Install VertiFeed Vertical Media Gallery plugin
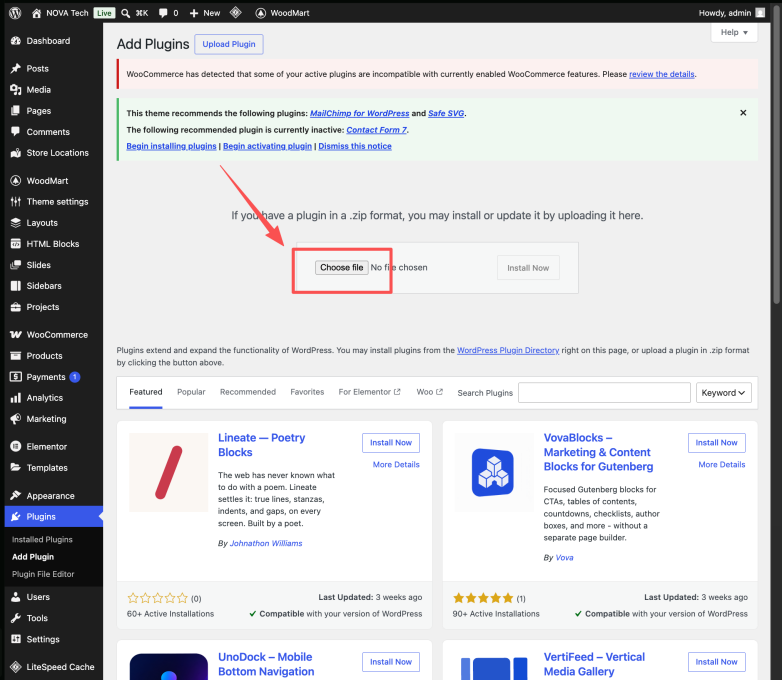Viewport: 782px width, 680px height. click(717, 662)
